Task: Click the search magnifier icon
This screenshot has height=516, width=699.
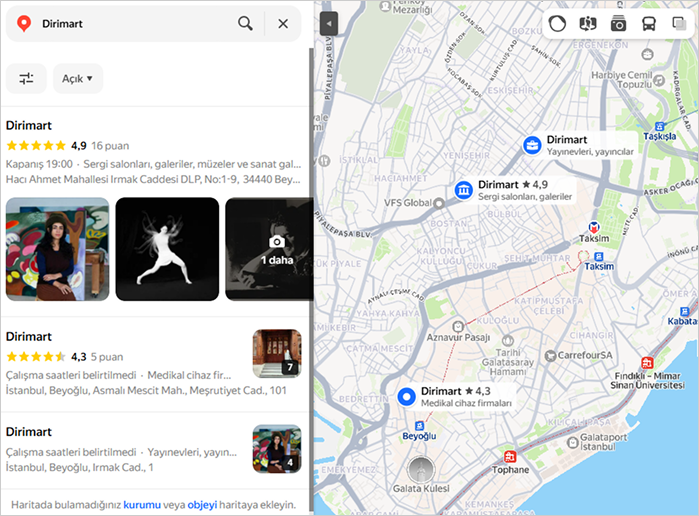Action: [x=245, y=23]
